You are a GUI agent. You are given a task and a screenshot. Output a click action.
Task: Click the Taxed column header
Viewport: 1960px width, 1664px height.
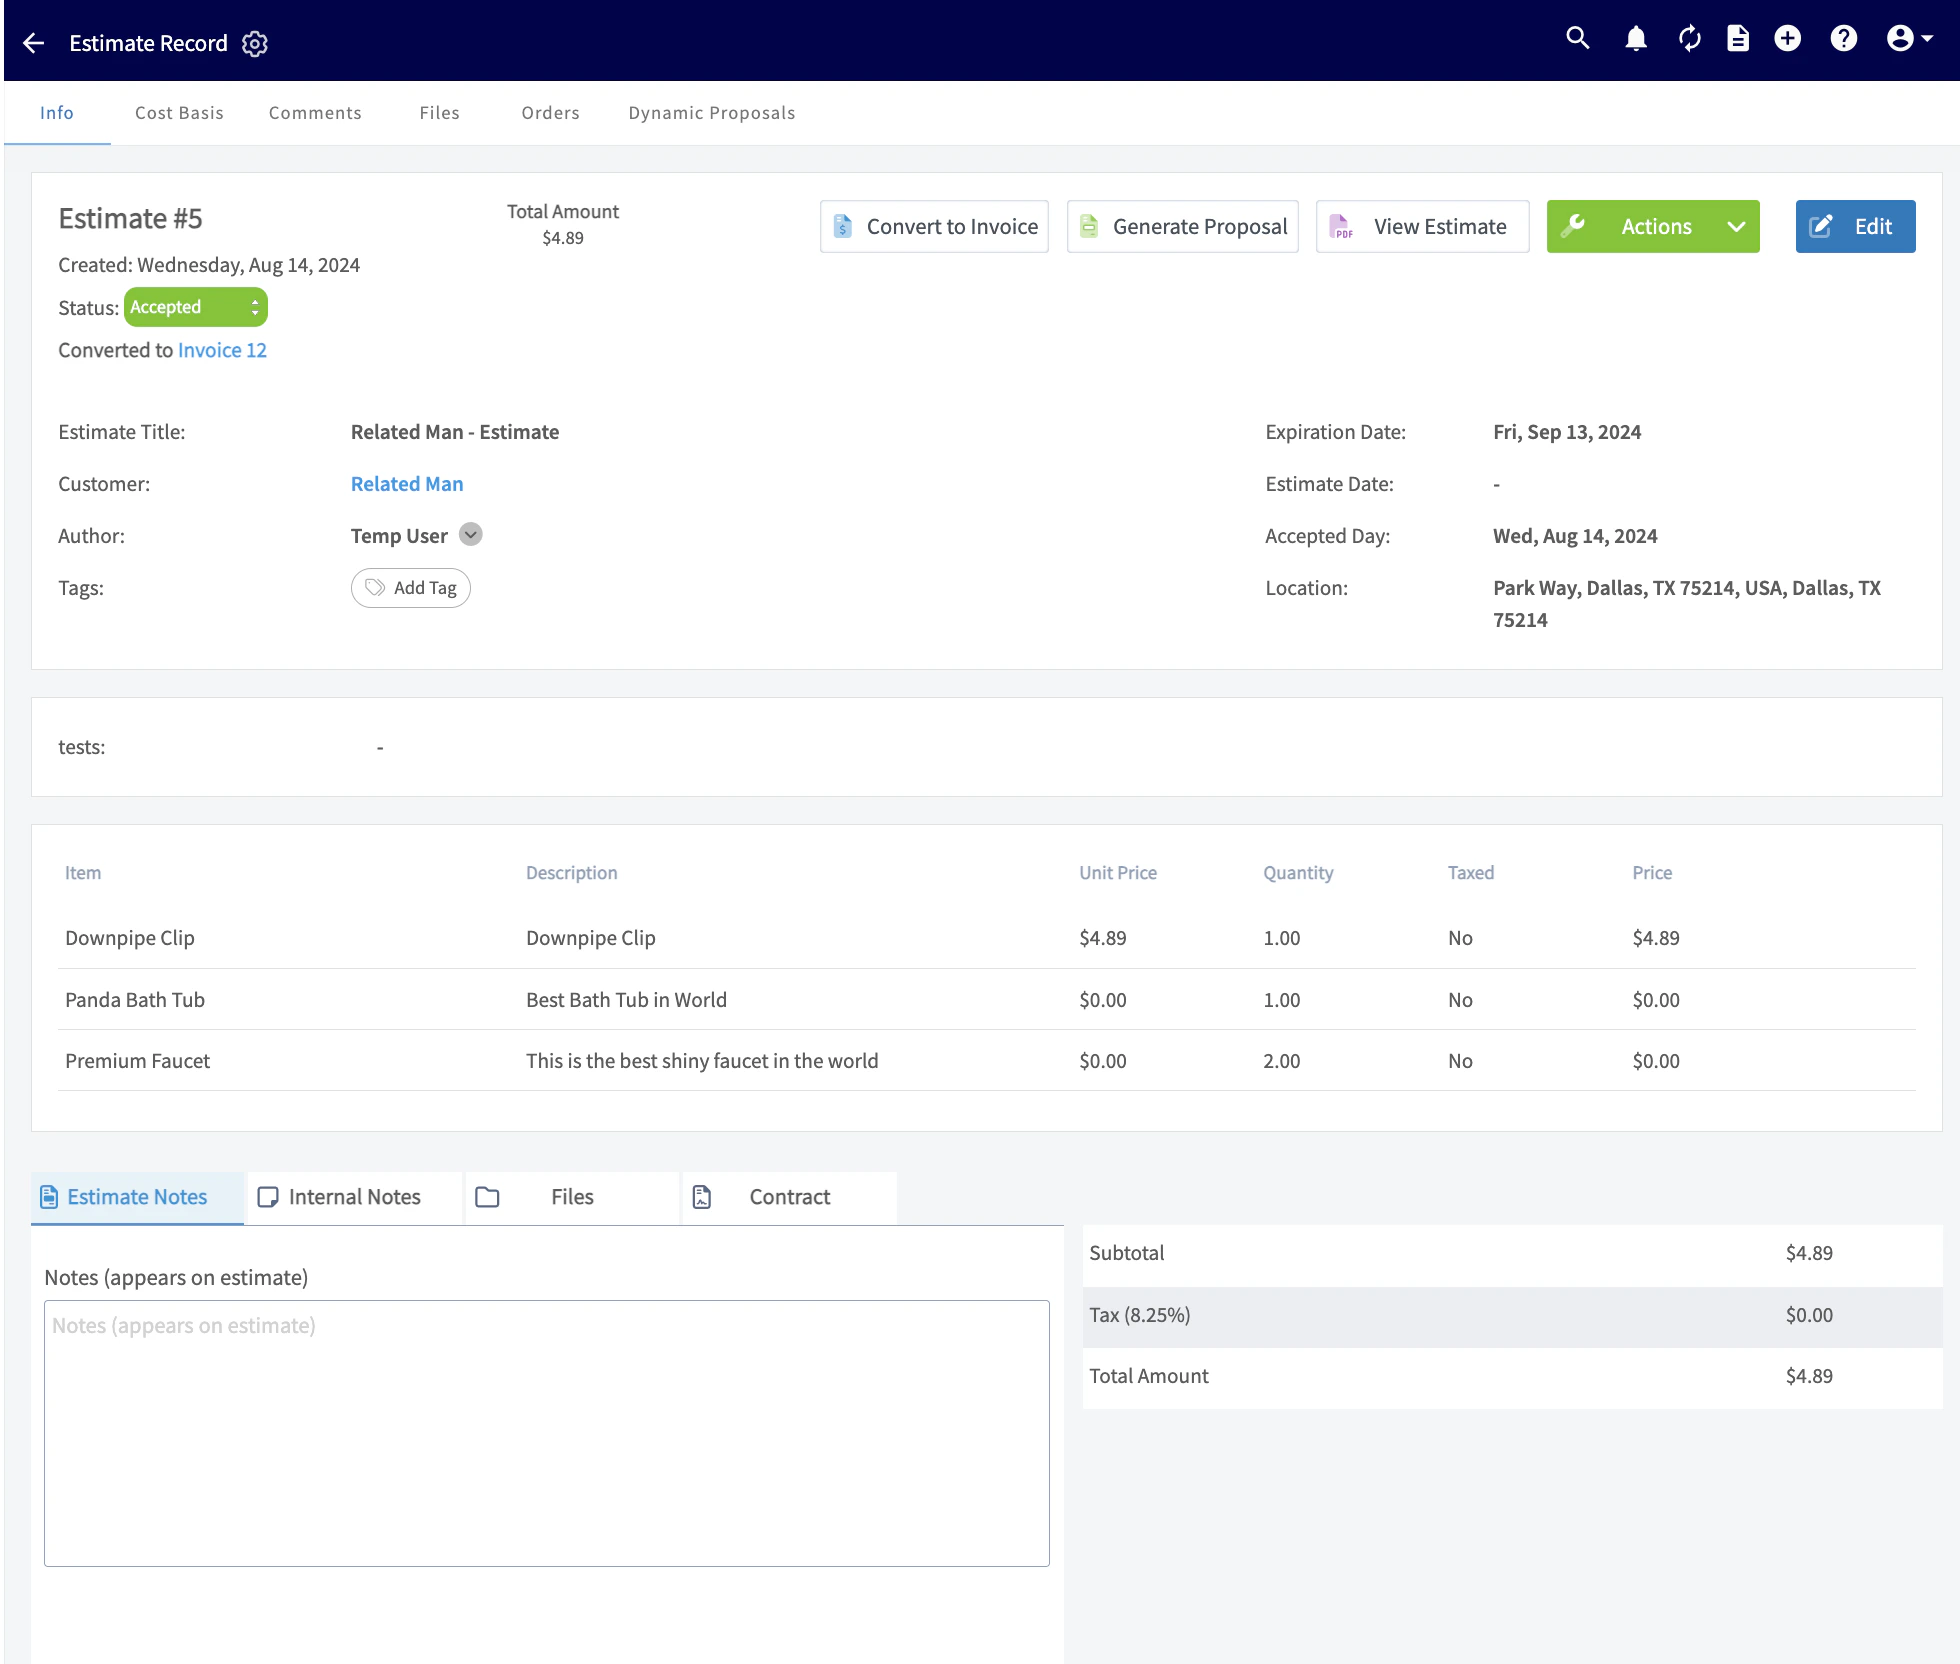pos(1471,873)
